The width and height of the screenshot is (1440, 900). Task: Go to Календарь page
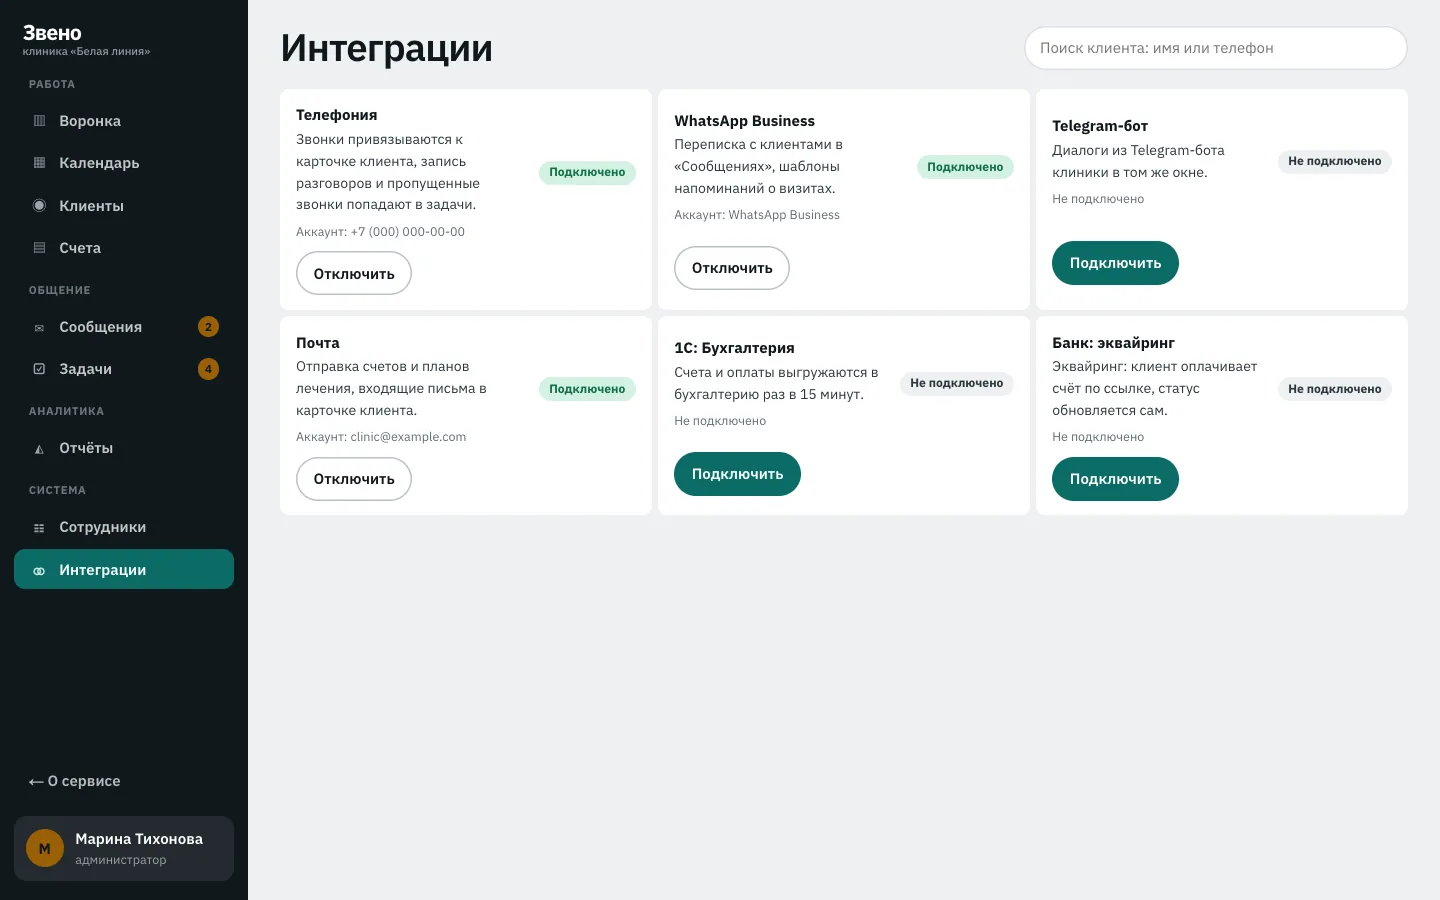124,163
